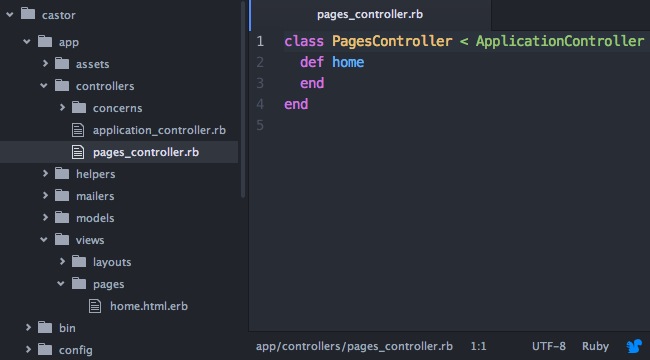Image resolution: width=650 pixels, height=360 pixels.
Task: Click the mailers folder icon
Action: (x=62, y=195)
